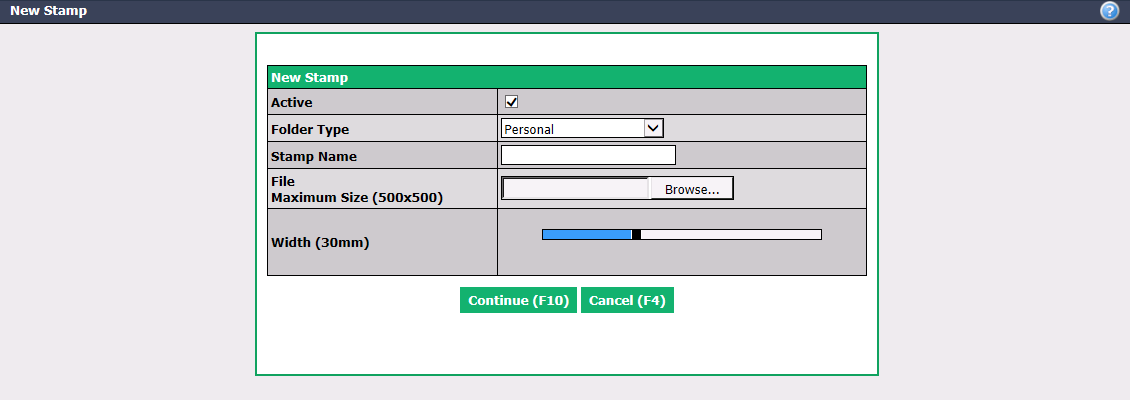1130x400 pixels.
Task: Click the green New Stamp form header
Action: (x=566, y=77)
